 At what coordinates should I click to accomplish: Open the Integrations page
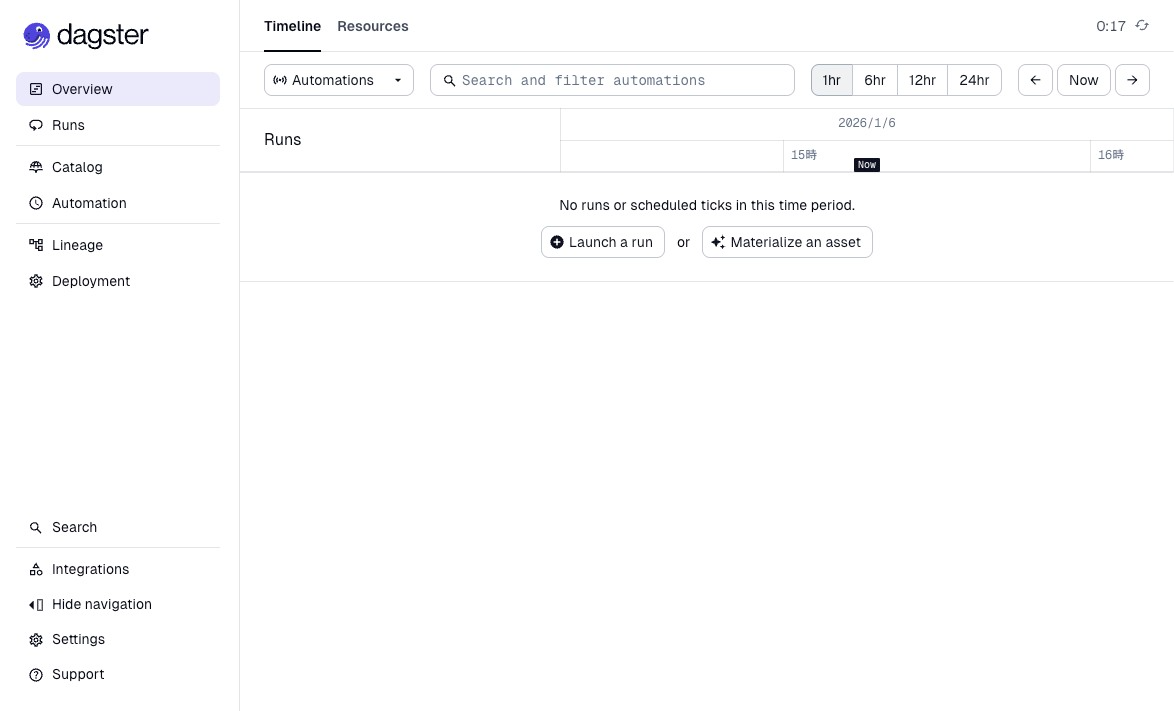point(90,569)
